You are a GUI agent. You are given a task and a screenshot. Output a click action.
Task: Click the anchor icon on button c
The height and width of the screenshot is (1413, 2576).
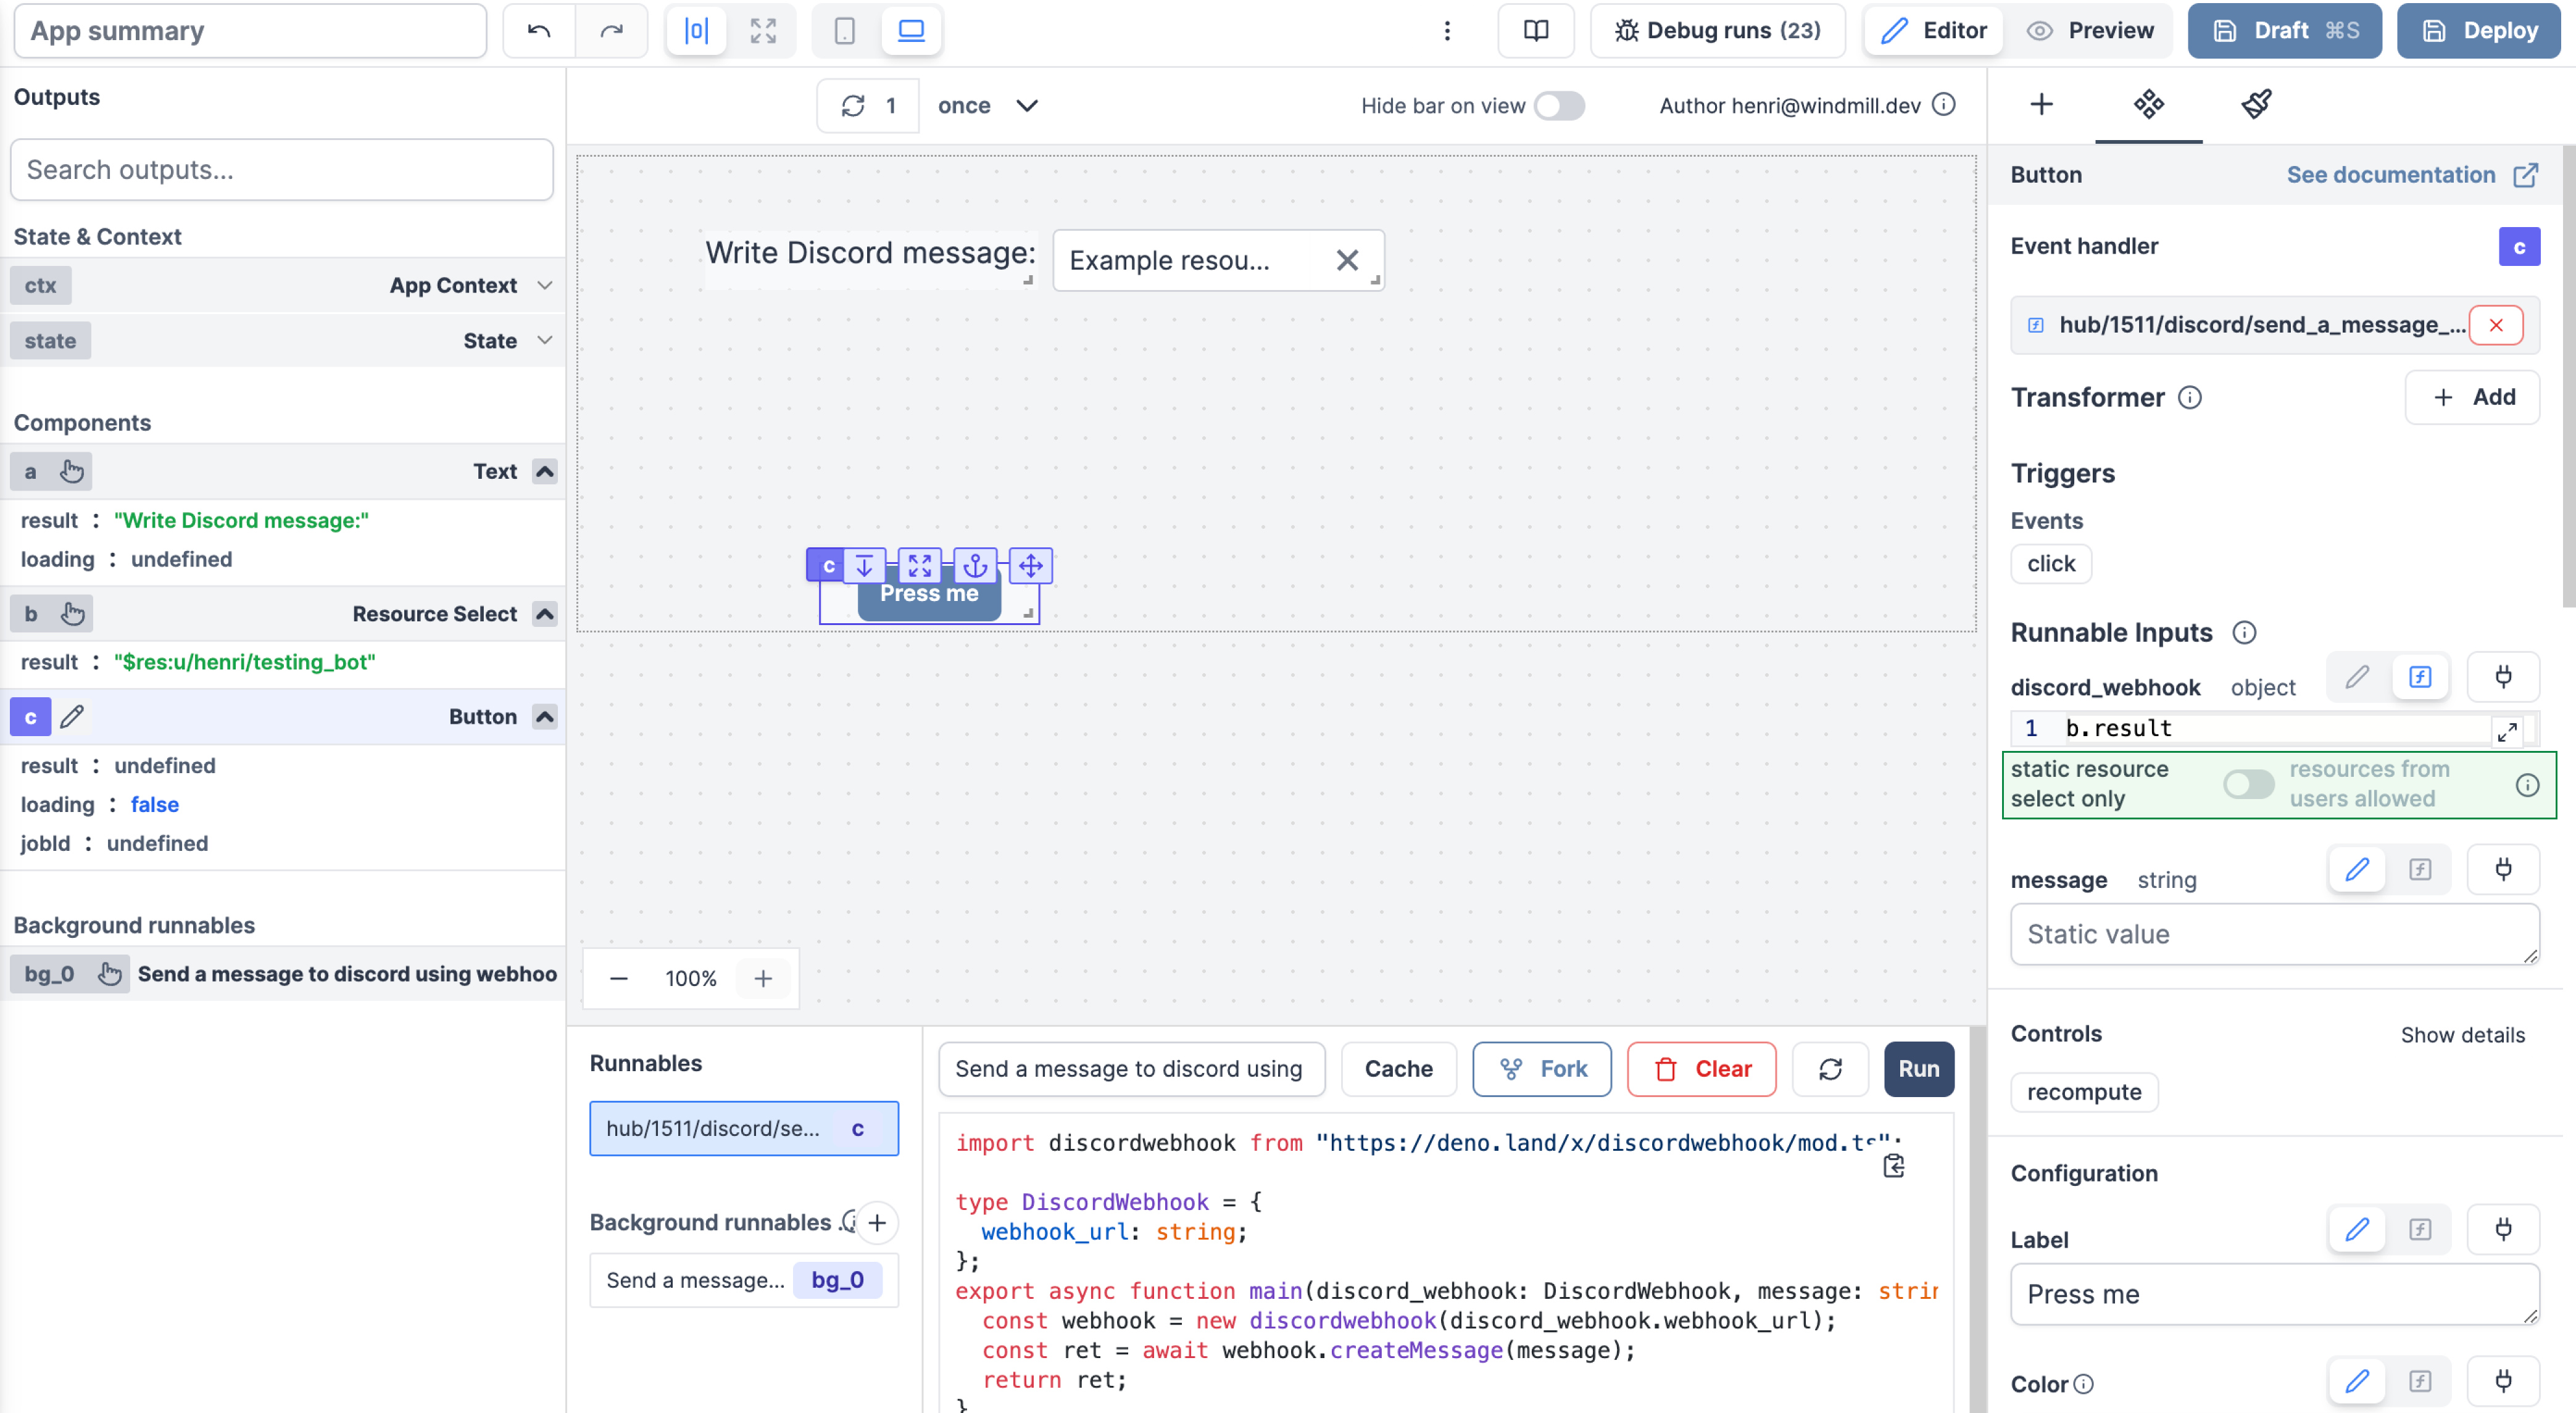pos(974,566)
